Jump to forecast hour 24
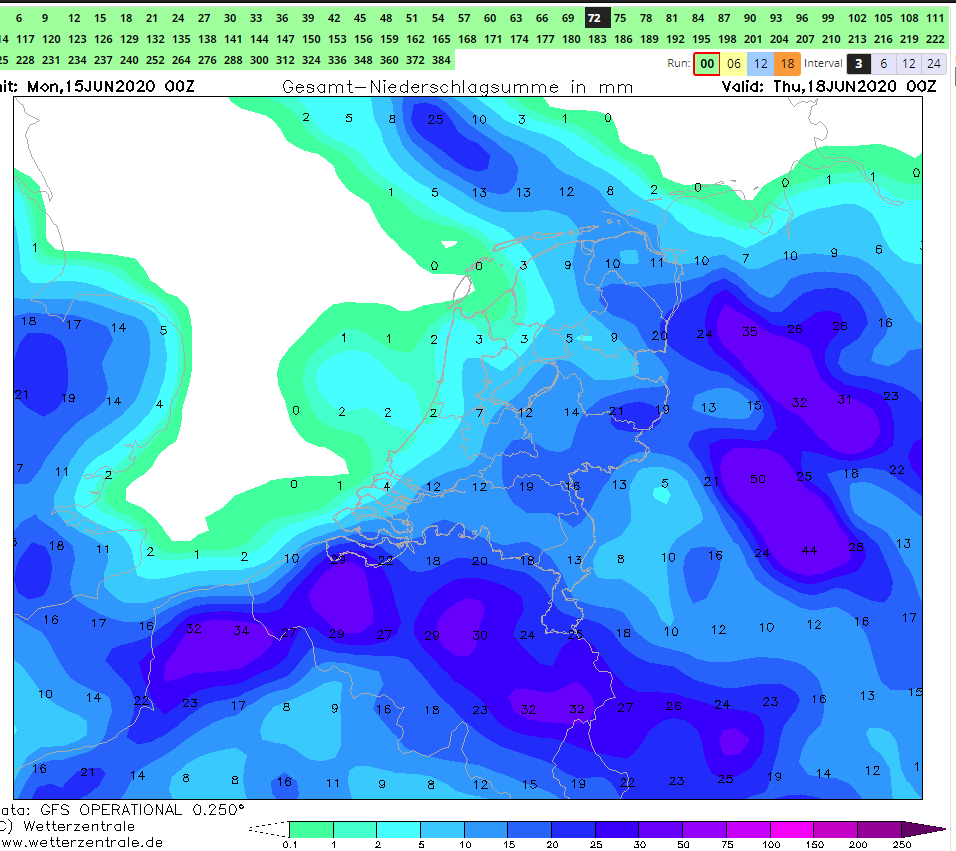Screen dimensions: 956x851 tap(178, 18)
